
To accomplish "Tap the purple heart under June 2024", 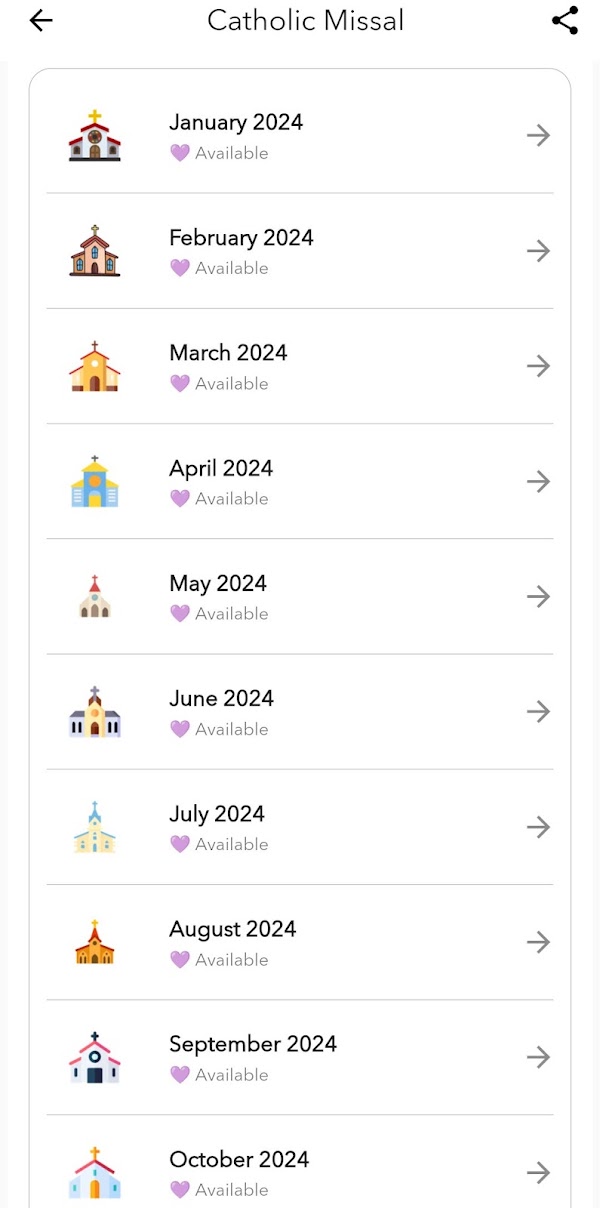I will 180,729.
